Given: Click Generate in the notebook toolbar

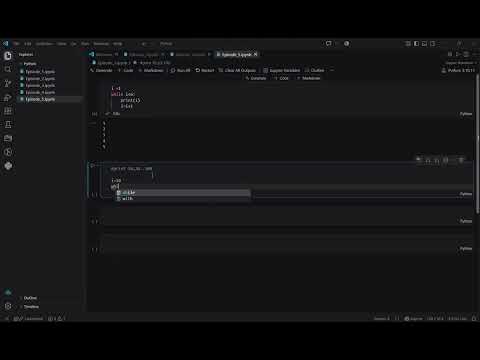Looking at the screenshot, I should point(101,70).
